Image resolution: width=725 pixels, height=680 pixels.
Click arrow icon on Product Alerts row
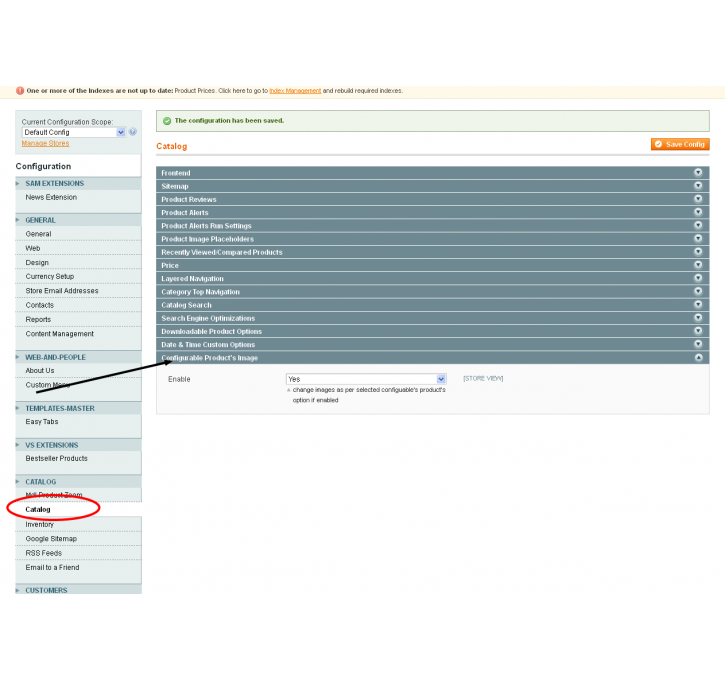(x=698, y=212)
